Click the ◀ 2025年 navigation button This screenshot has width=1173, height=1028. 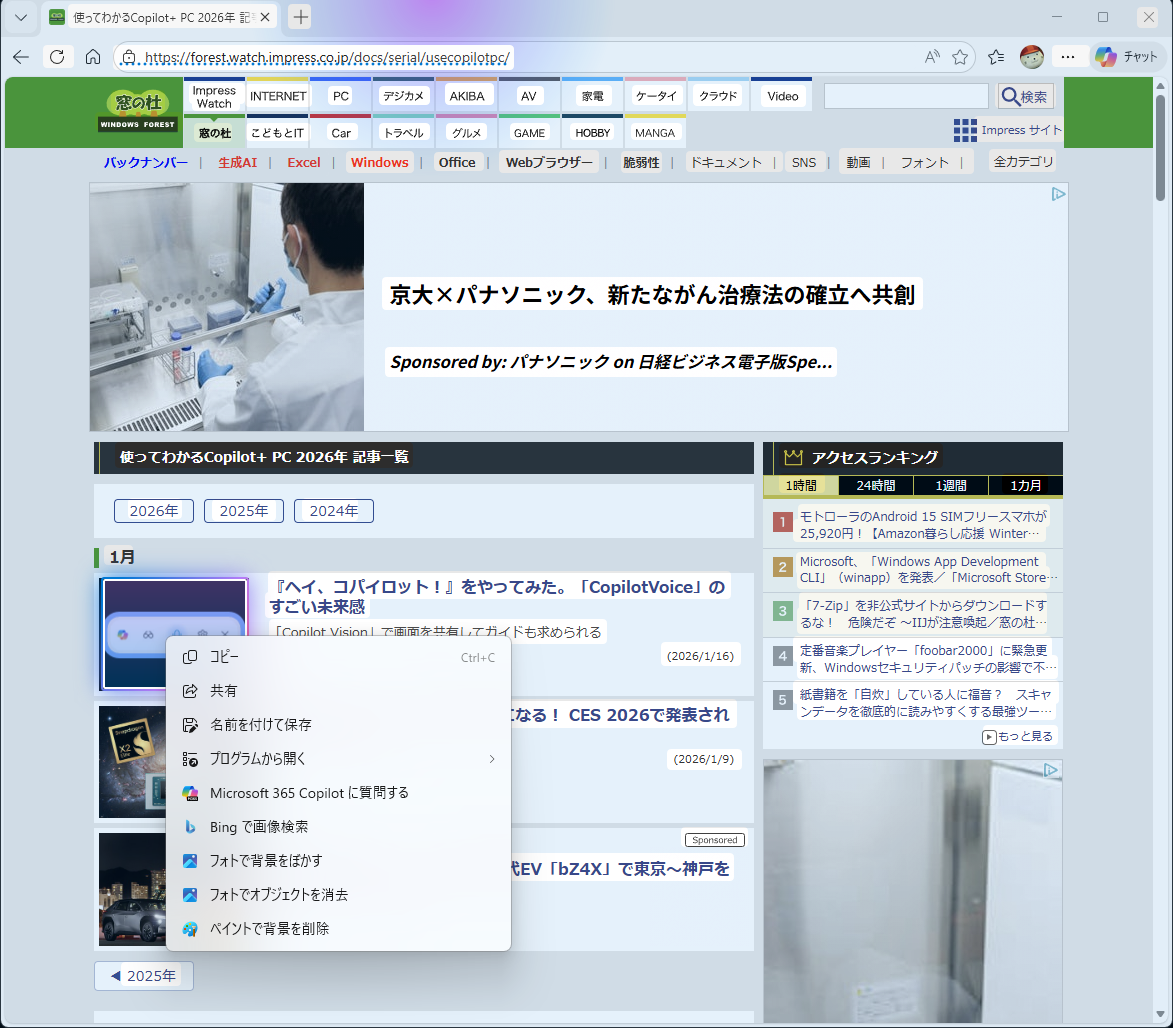143,976
